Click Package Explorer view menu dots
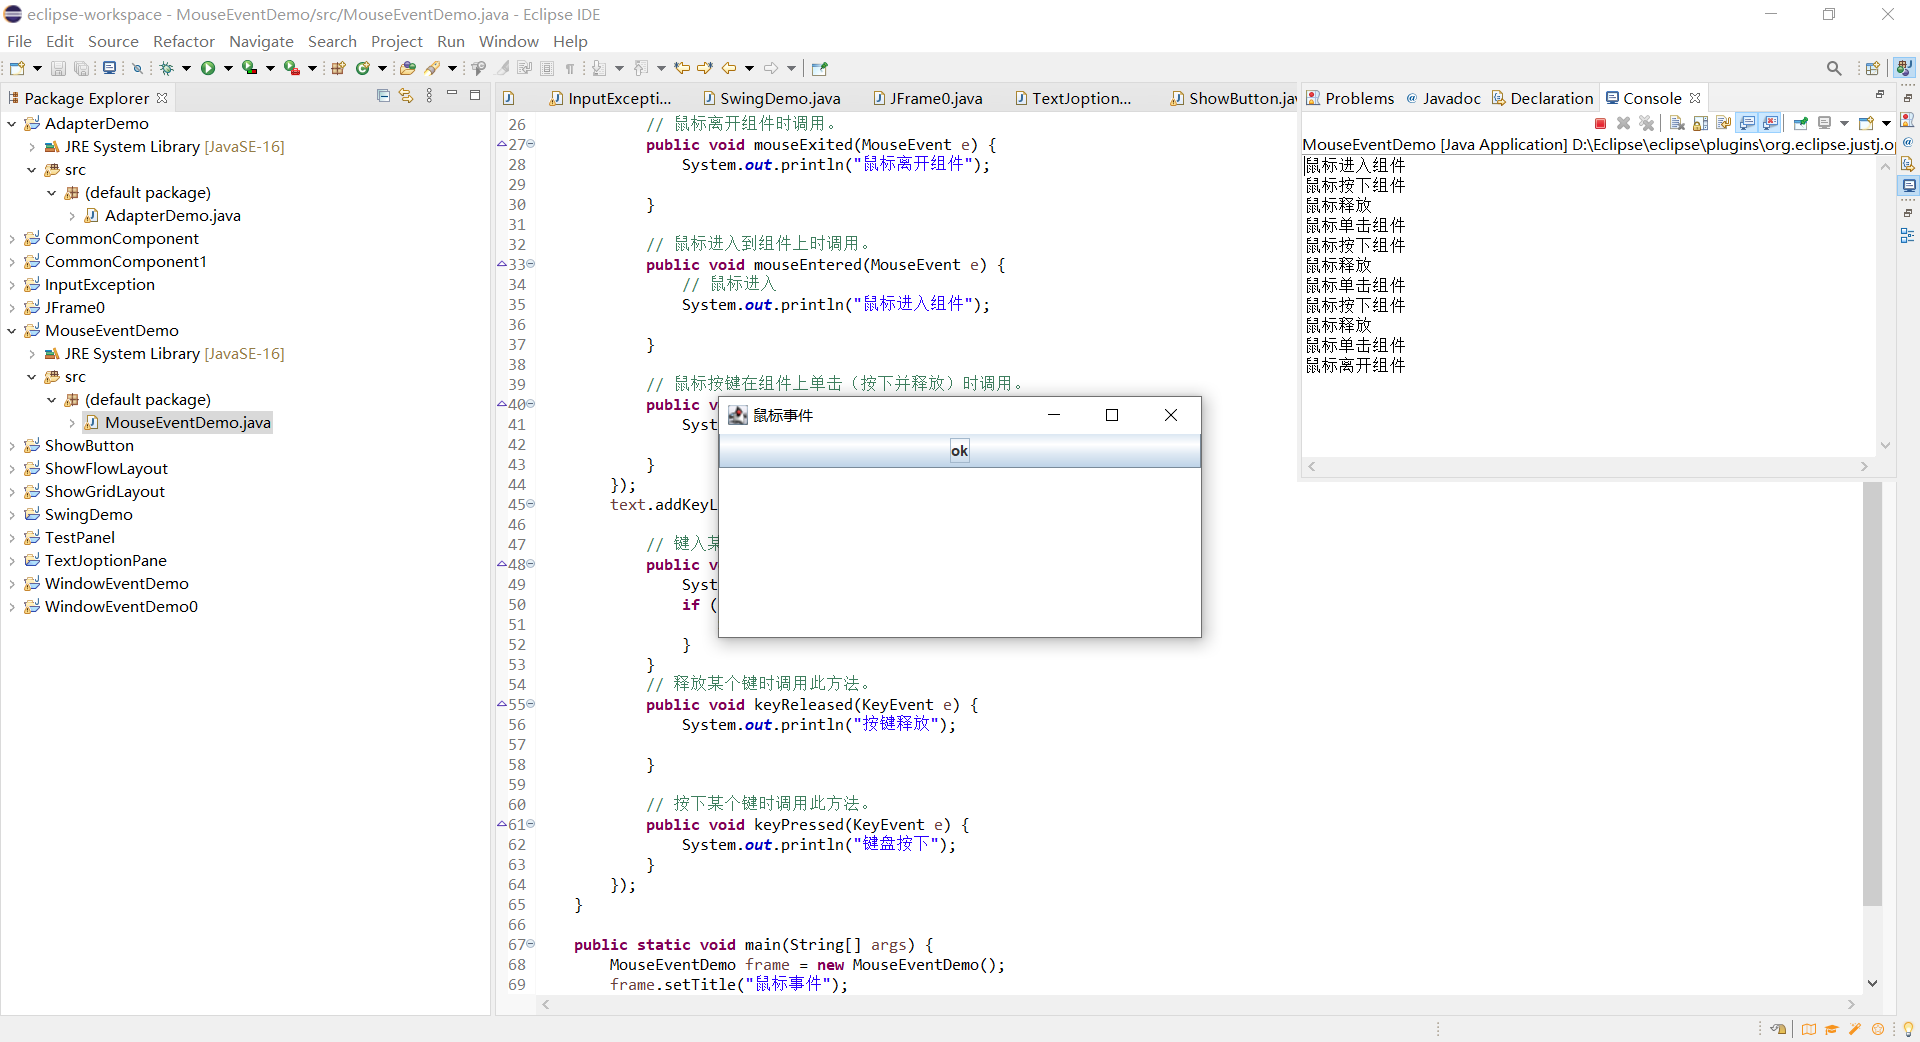Image resolution: width=1920 pixels, height=1042 pixels. click(x=429, y=96)
